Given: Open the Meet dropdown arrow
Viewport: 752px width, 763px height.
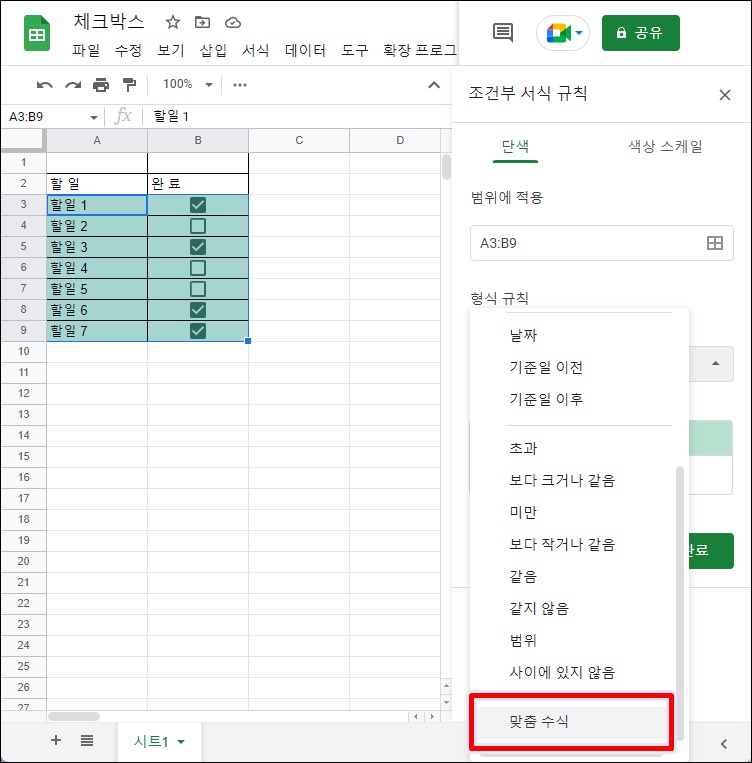Looking at the screenshot, I should 579,33.
